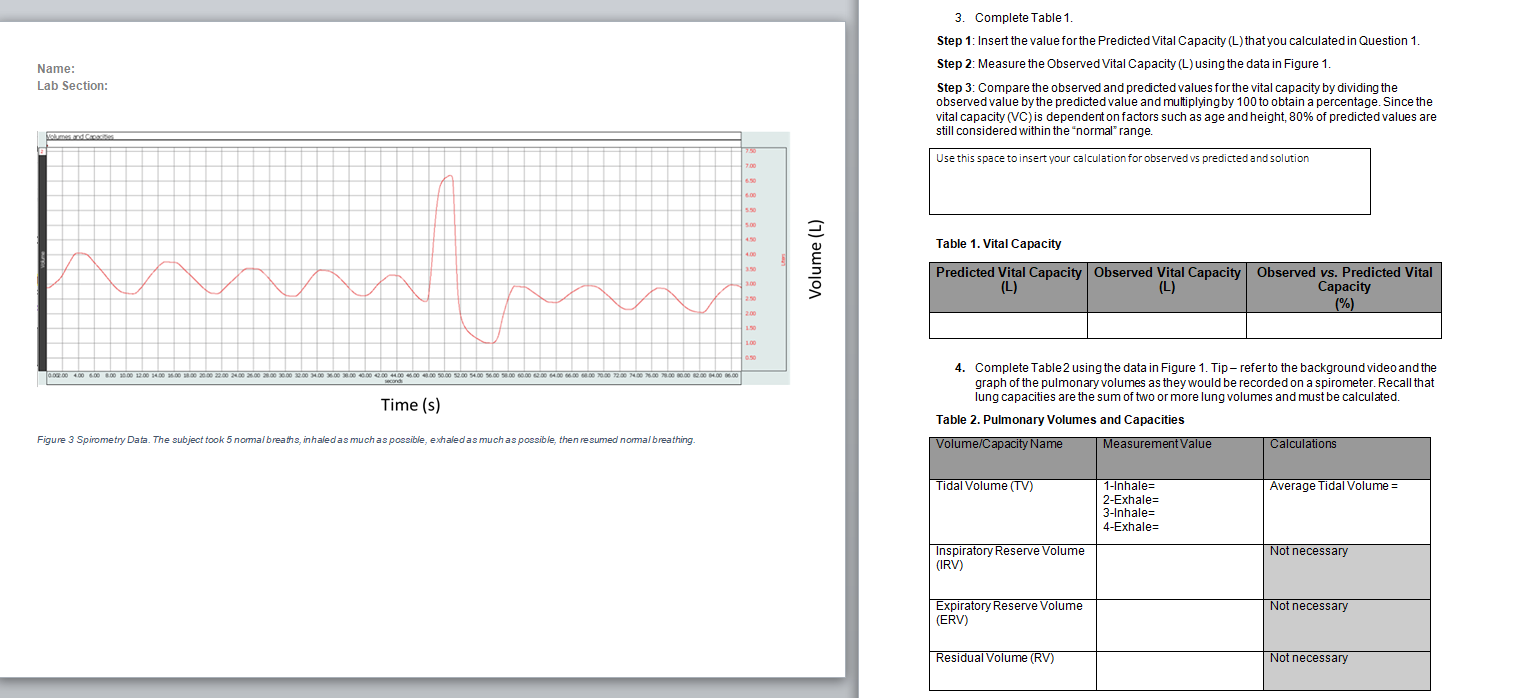This screenshot has width=1514, height=698.
Task: Click the "Residual Volume (RV)" cell
Action: (x=1012, y=671)
